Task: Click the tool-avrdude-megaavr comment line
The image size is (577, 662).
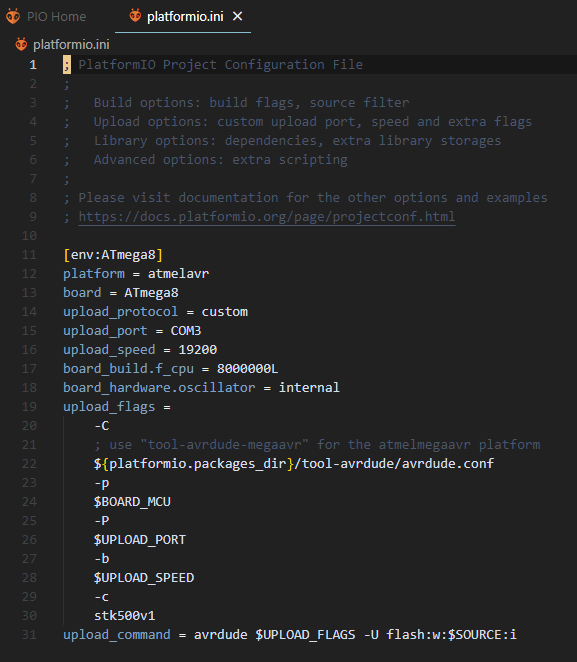Action: pyautogui.click(x=317, y=445)
